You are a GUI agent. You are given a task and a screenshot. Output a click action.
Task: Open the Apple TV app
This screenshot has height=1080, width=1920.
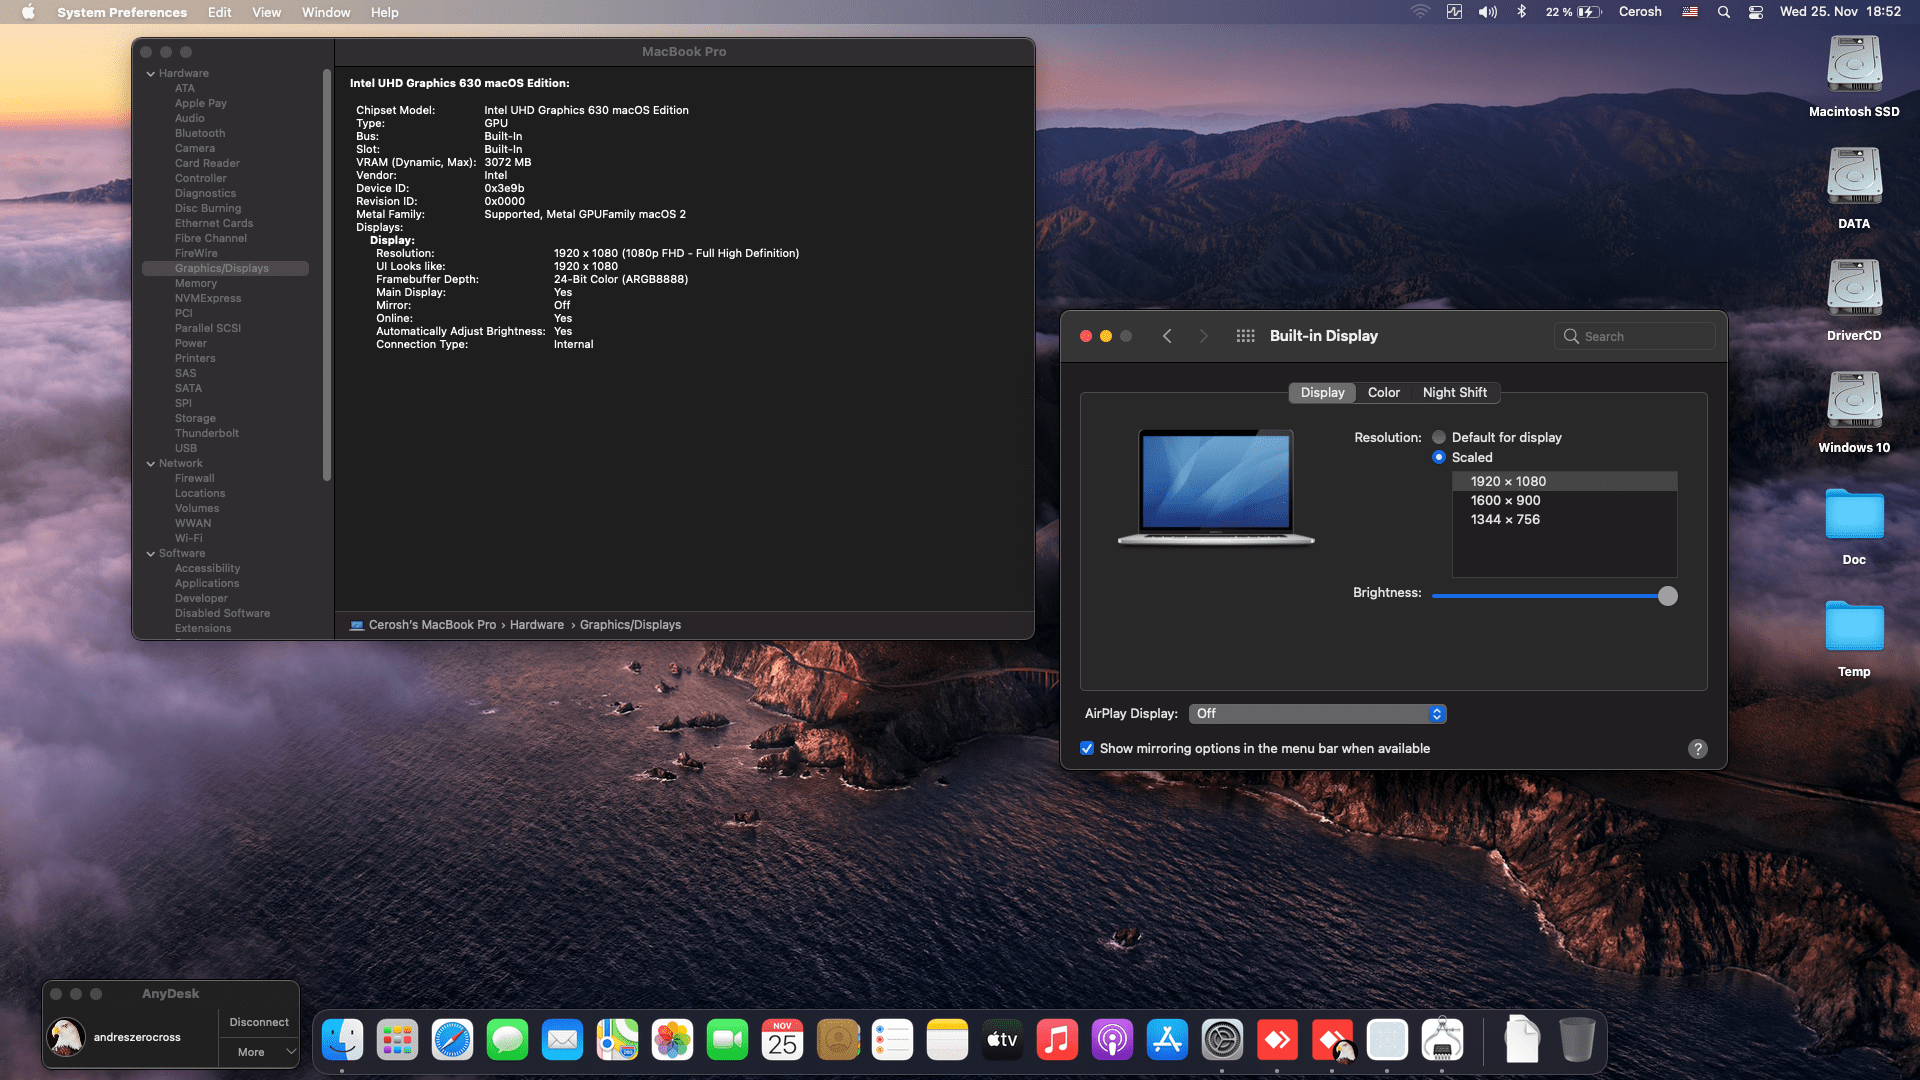tap(1002, 1039)
